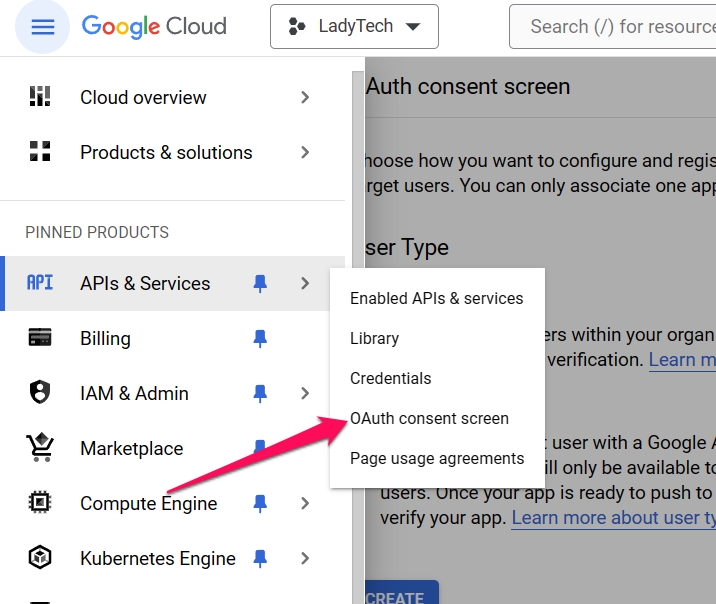
Task: Open the LadyTech project selector dropdown
Action: pyautogui.click(x=354, y=26)
